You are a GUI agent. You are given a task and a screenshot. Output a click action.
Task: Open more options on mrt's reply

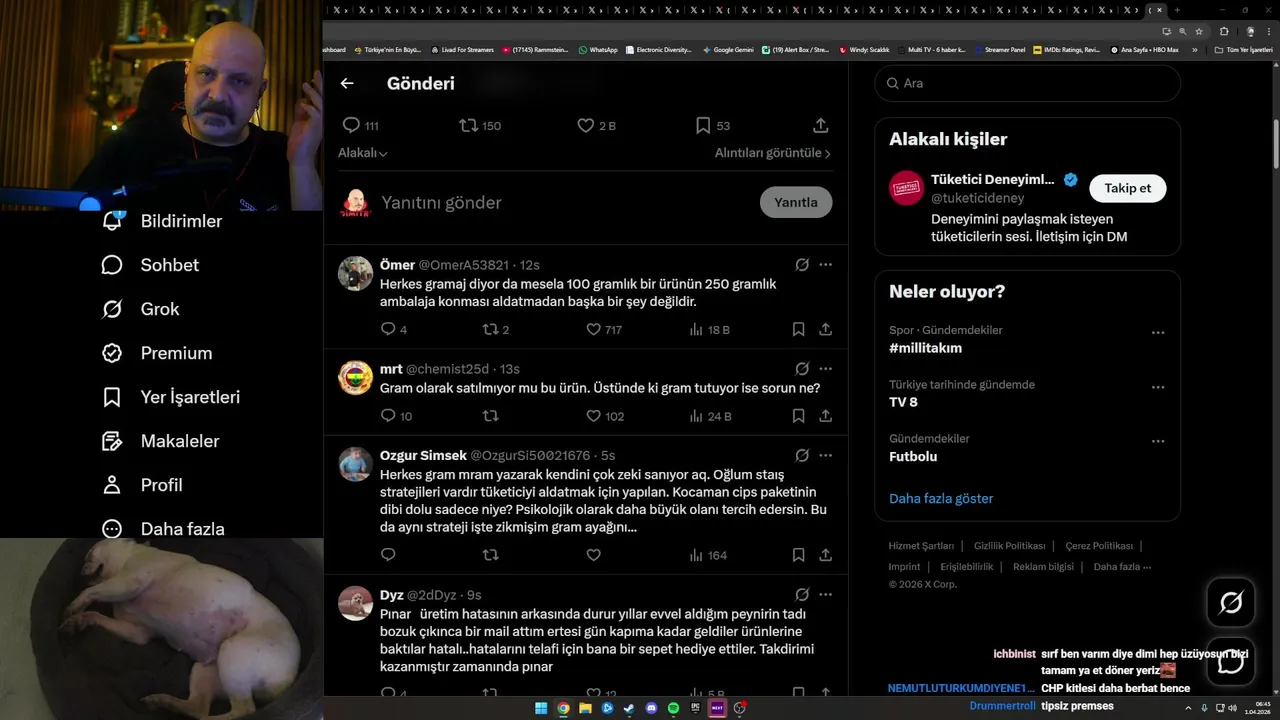point(826,369)
